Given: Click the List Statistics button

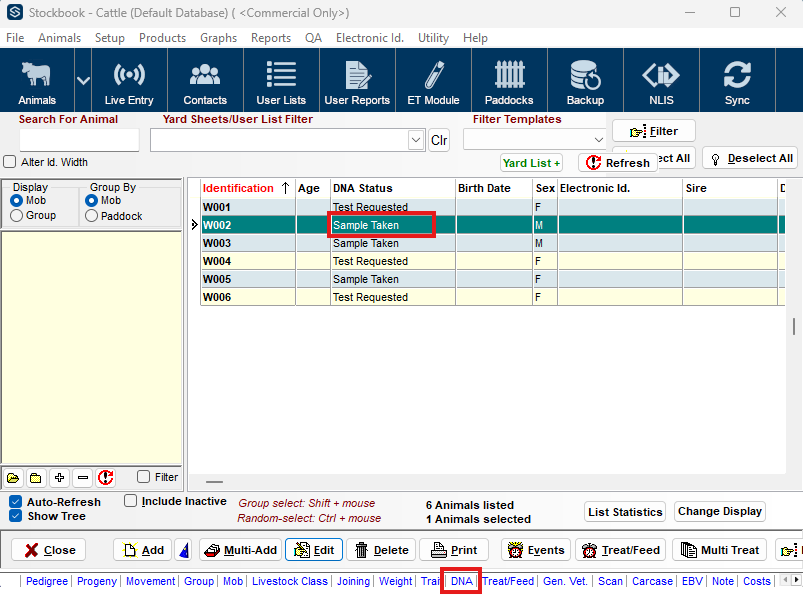Looking at the screenshot, I should (625, 512).
